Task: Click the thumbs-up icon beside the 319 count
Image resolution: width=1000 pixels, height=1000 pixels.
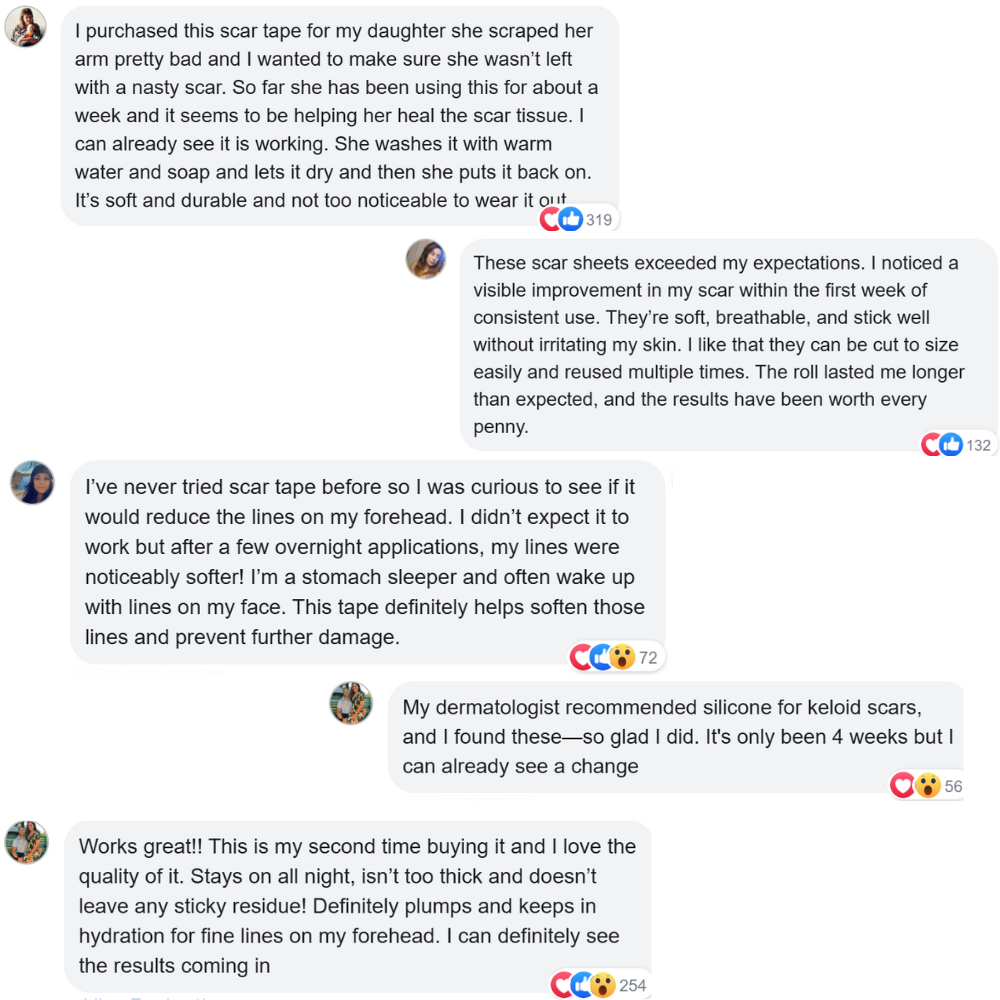Action: [x=571, y=219]
